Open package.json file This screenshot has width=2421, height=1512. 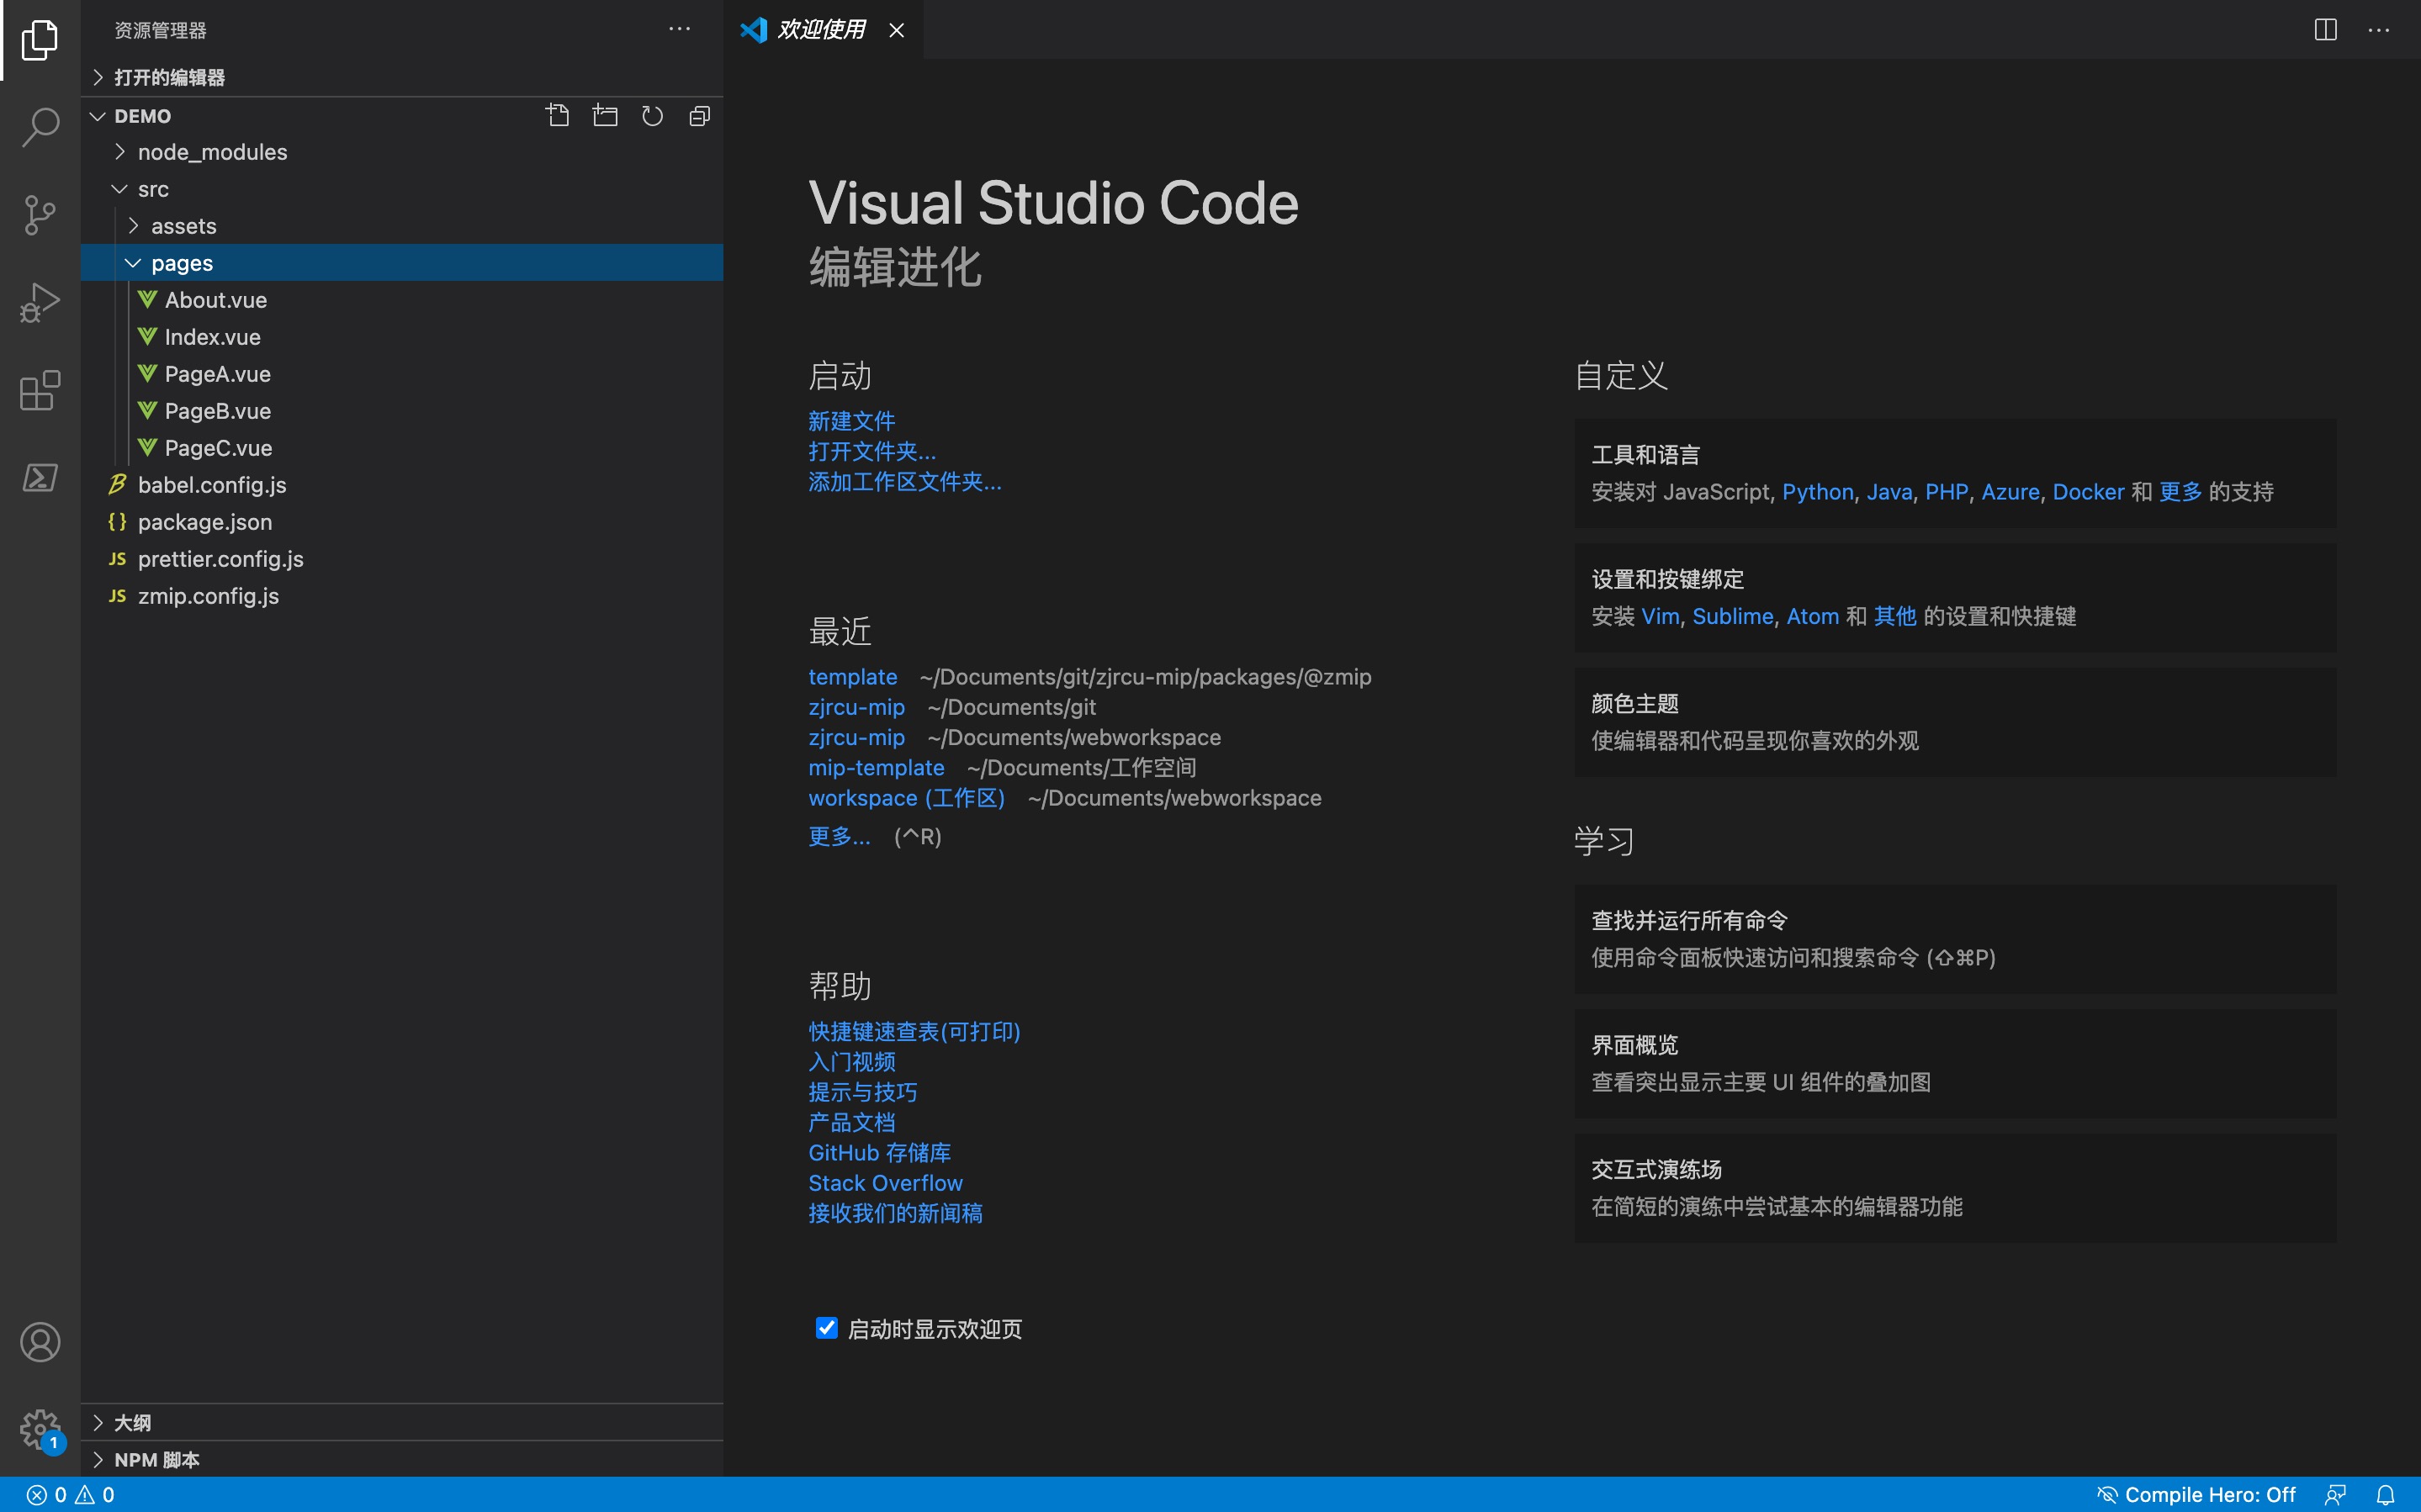click(x=402, y=522)
